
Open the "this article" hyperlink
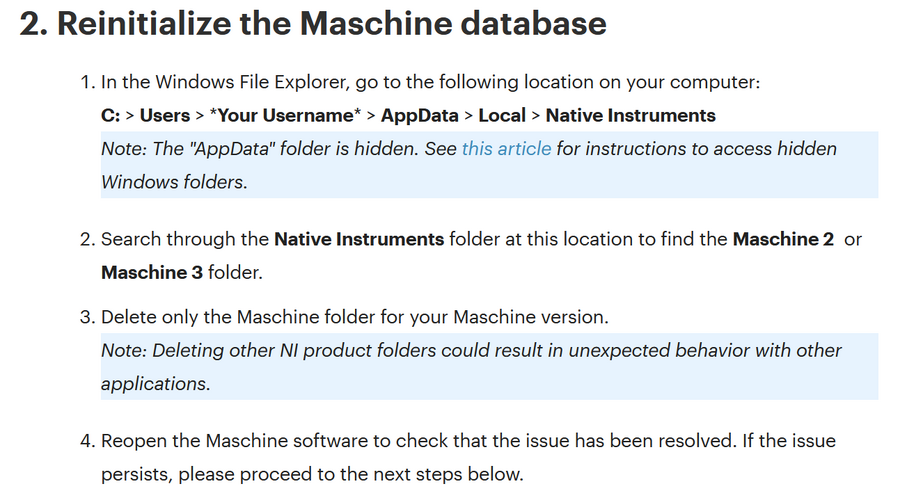506,149
